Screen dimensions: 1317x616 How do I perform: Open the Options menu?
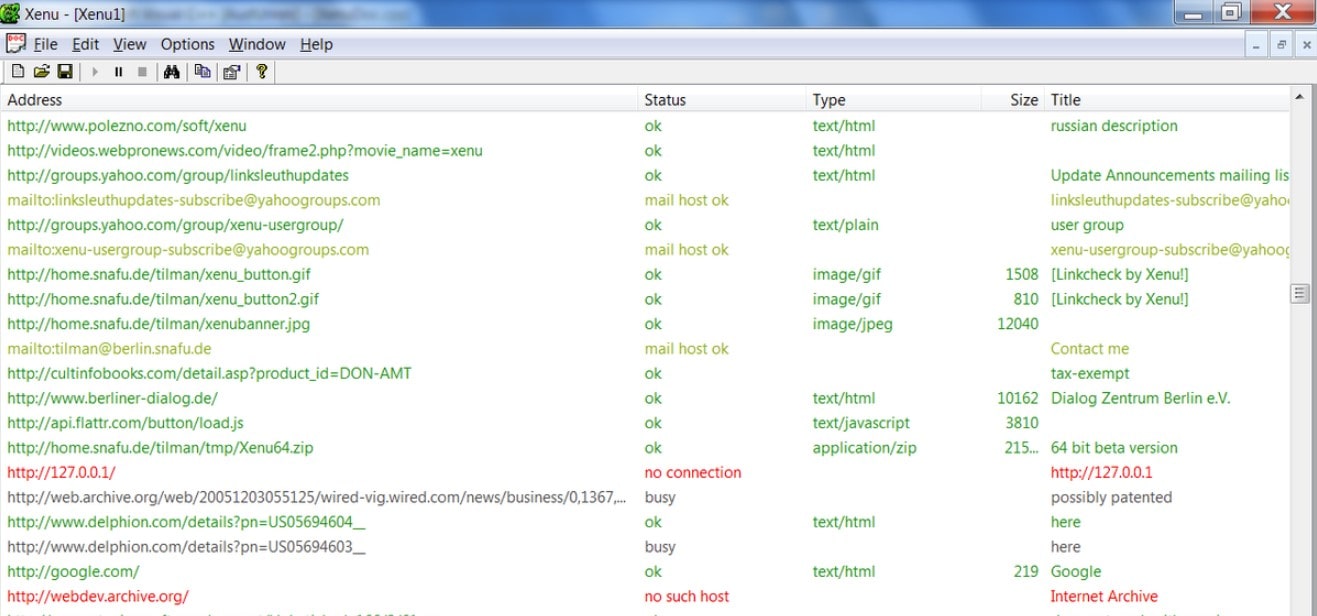(187, 44)
